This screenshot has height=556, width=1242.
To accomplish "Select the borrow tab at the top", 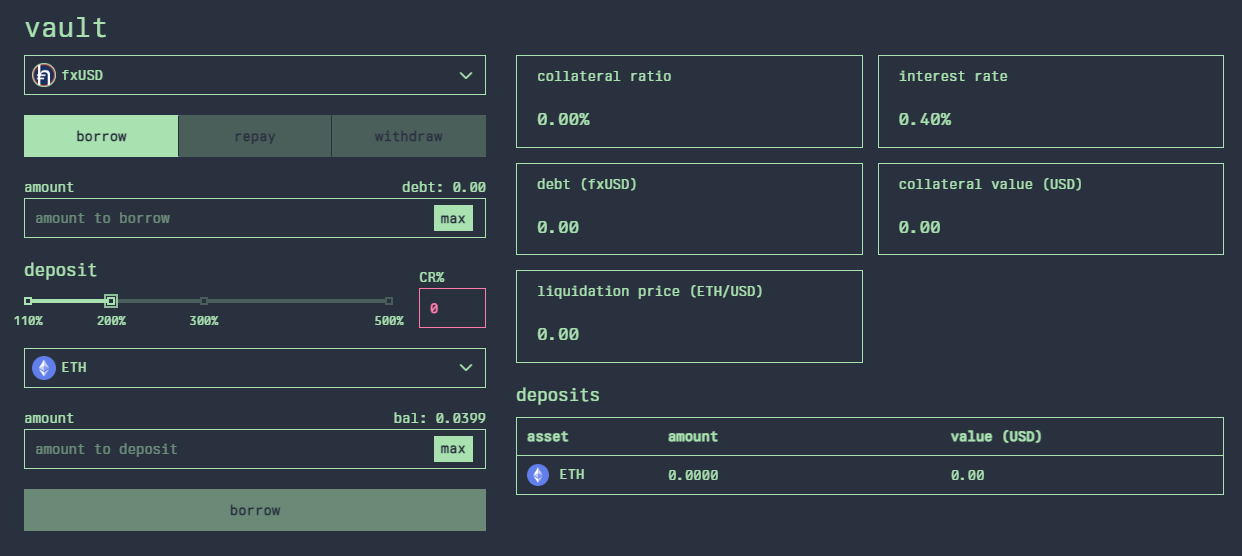I will point(101,136).
